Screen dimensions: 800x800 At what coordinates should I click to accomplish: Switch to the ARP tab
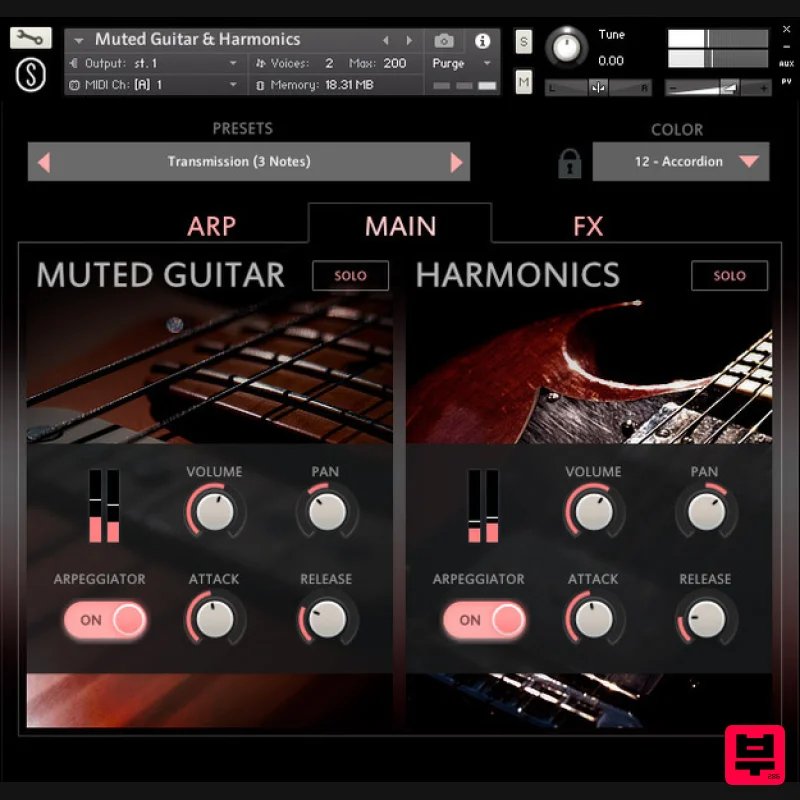point(212,226)
